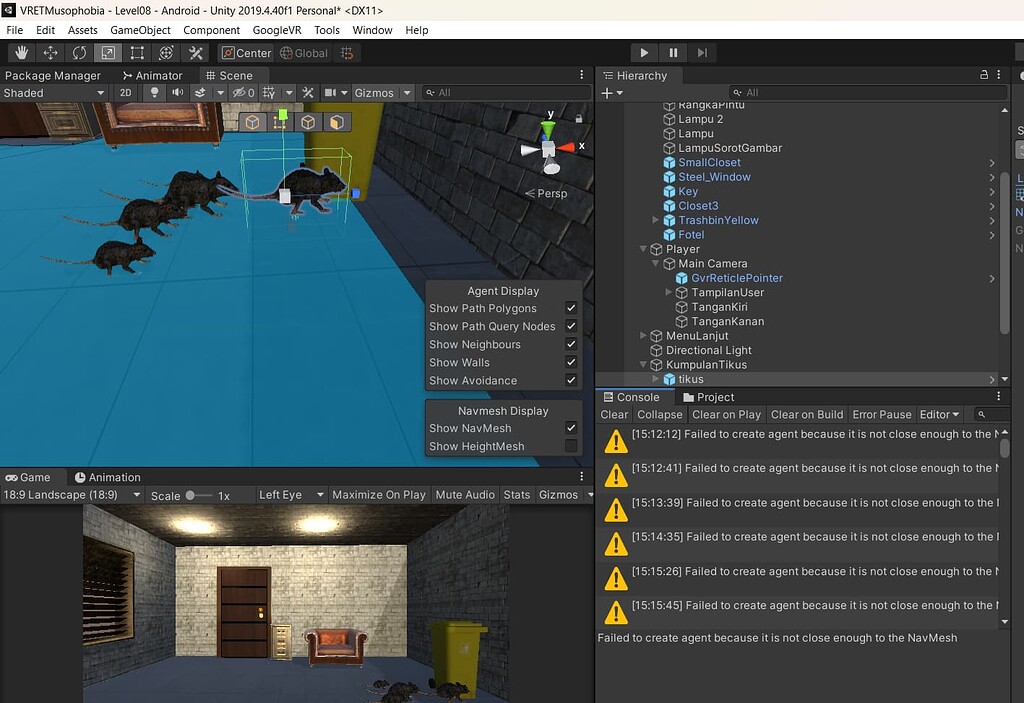
Task: Toggle scene lighting with the bulb icon
Action: (x=155, y=92)
